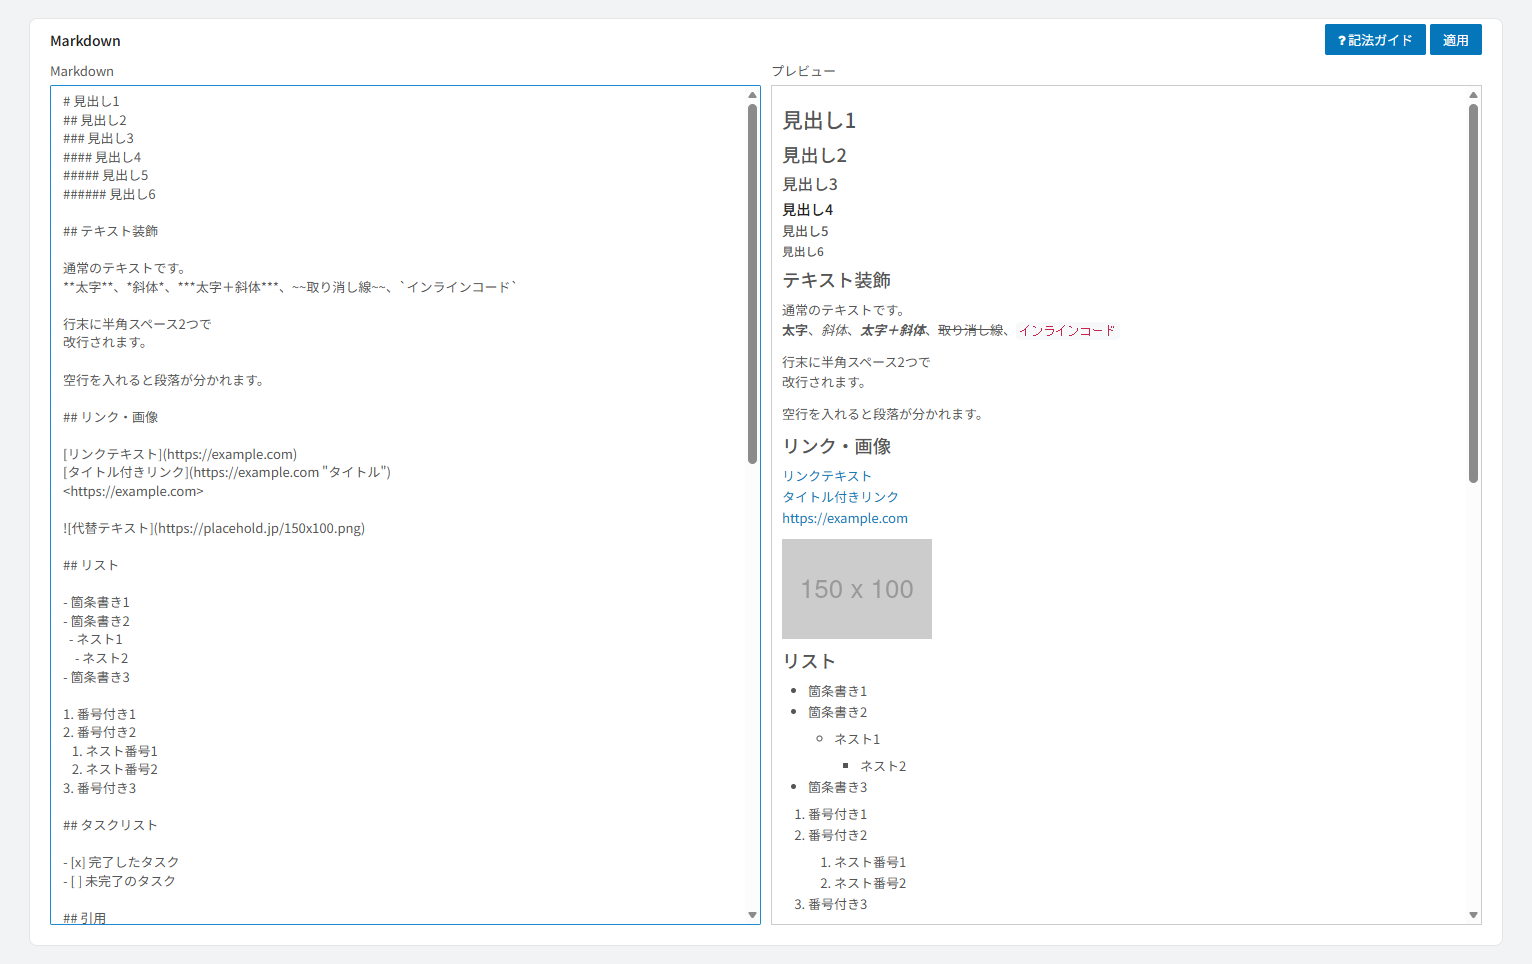
Task: Click the テキスト装飾 heading in preview
Action: 836,281
